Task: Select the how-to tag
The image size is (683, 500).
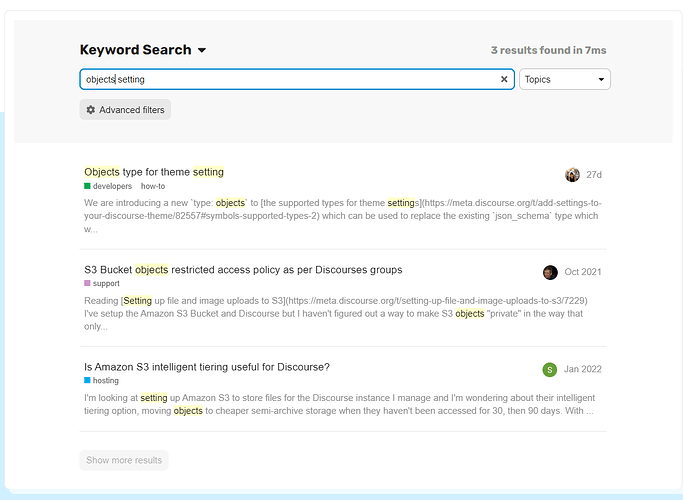Action: (x=153, y=186)
